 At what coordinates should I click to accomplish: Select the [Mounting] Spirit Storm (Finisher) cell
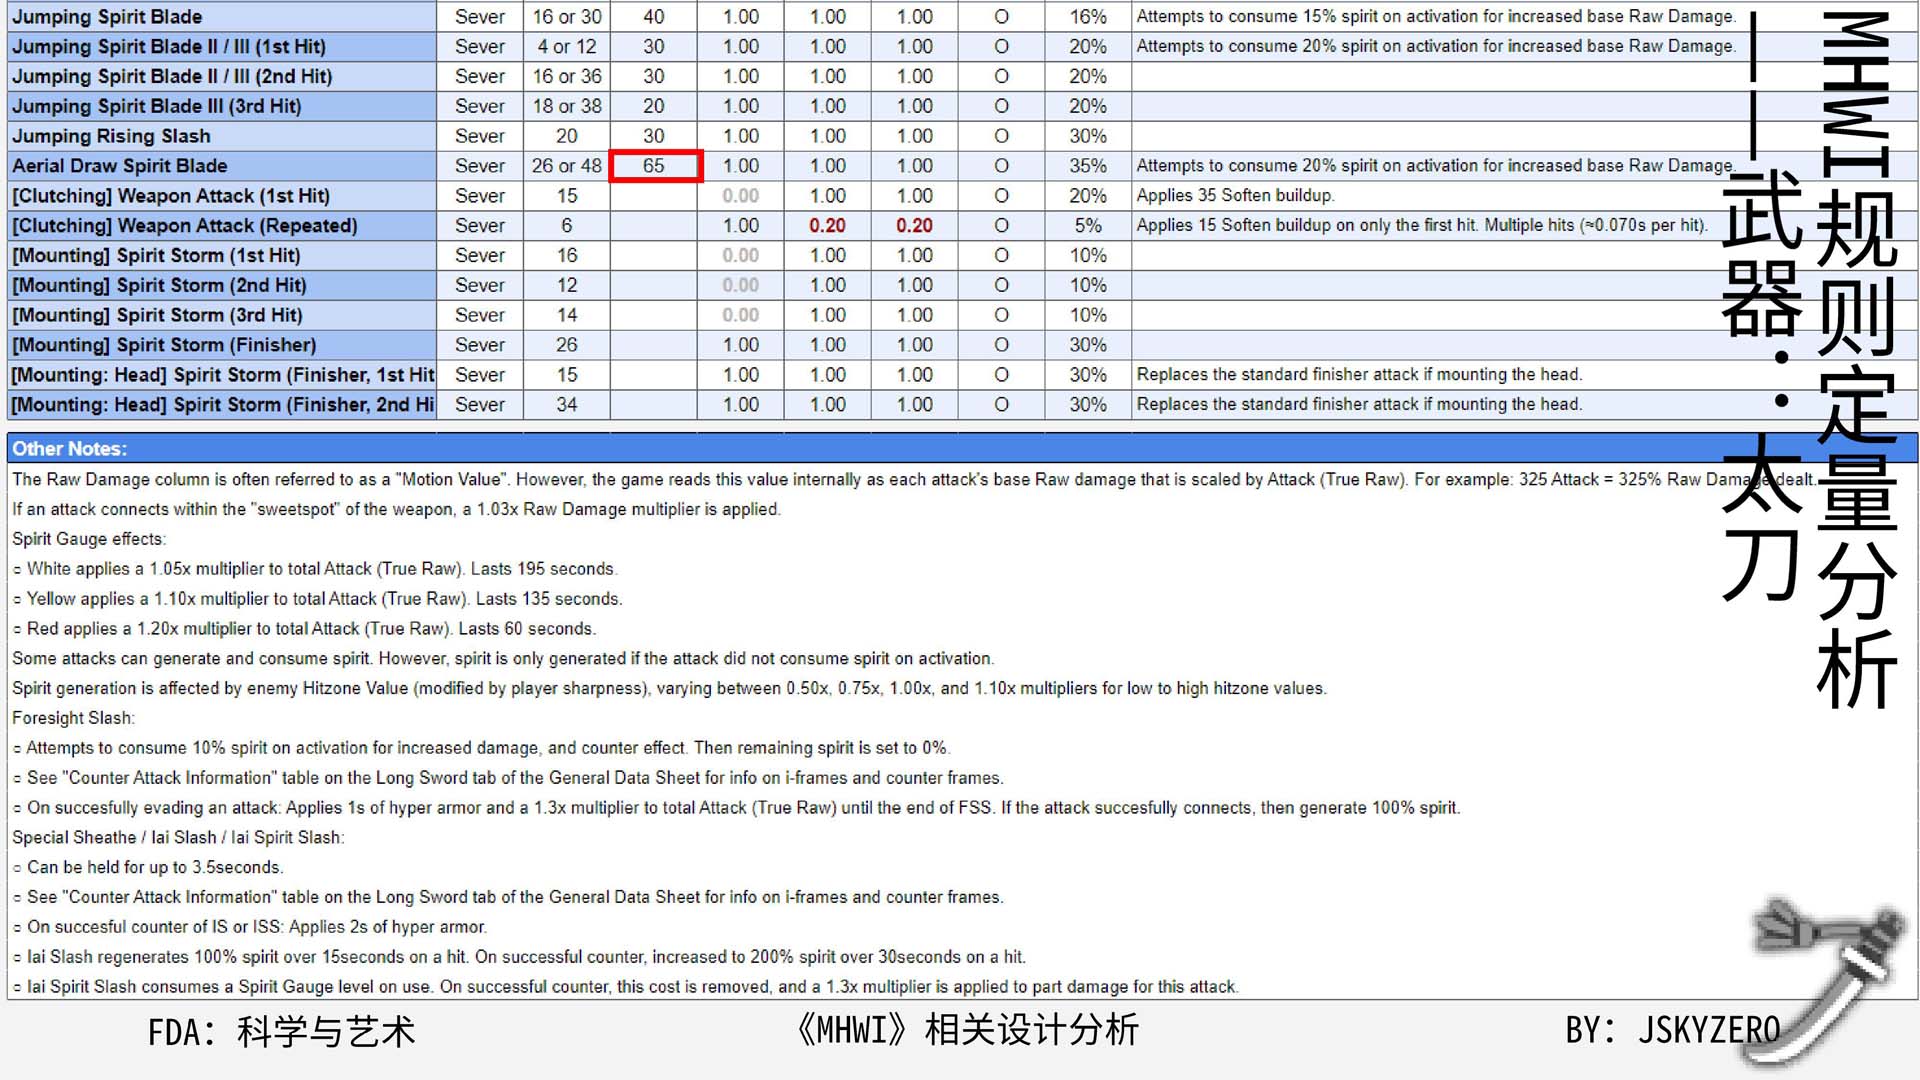164,345
